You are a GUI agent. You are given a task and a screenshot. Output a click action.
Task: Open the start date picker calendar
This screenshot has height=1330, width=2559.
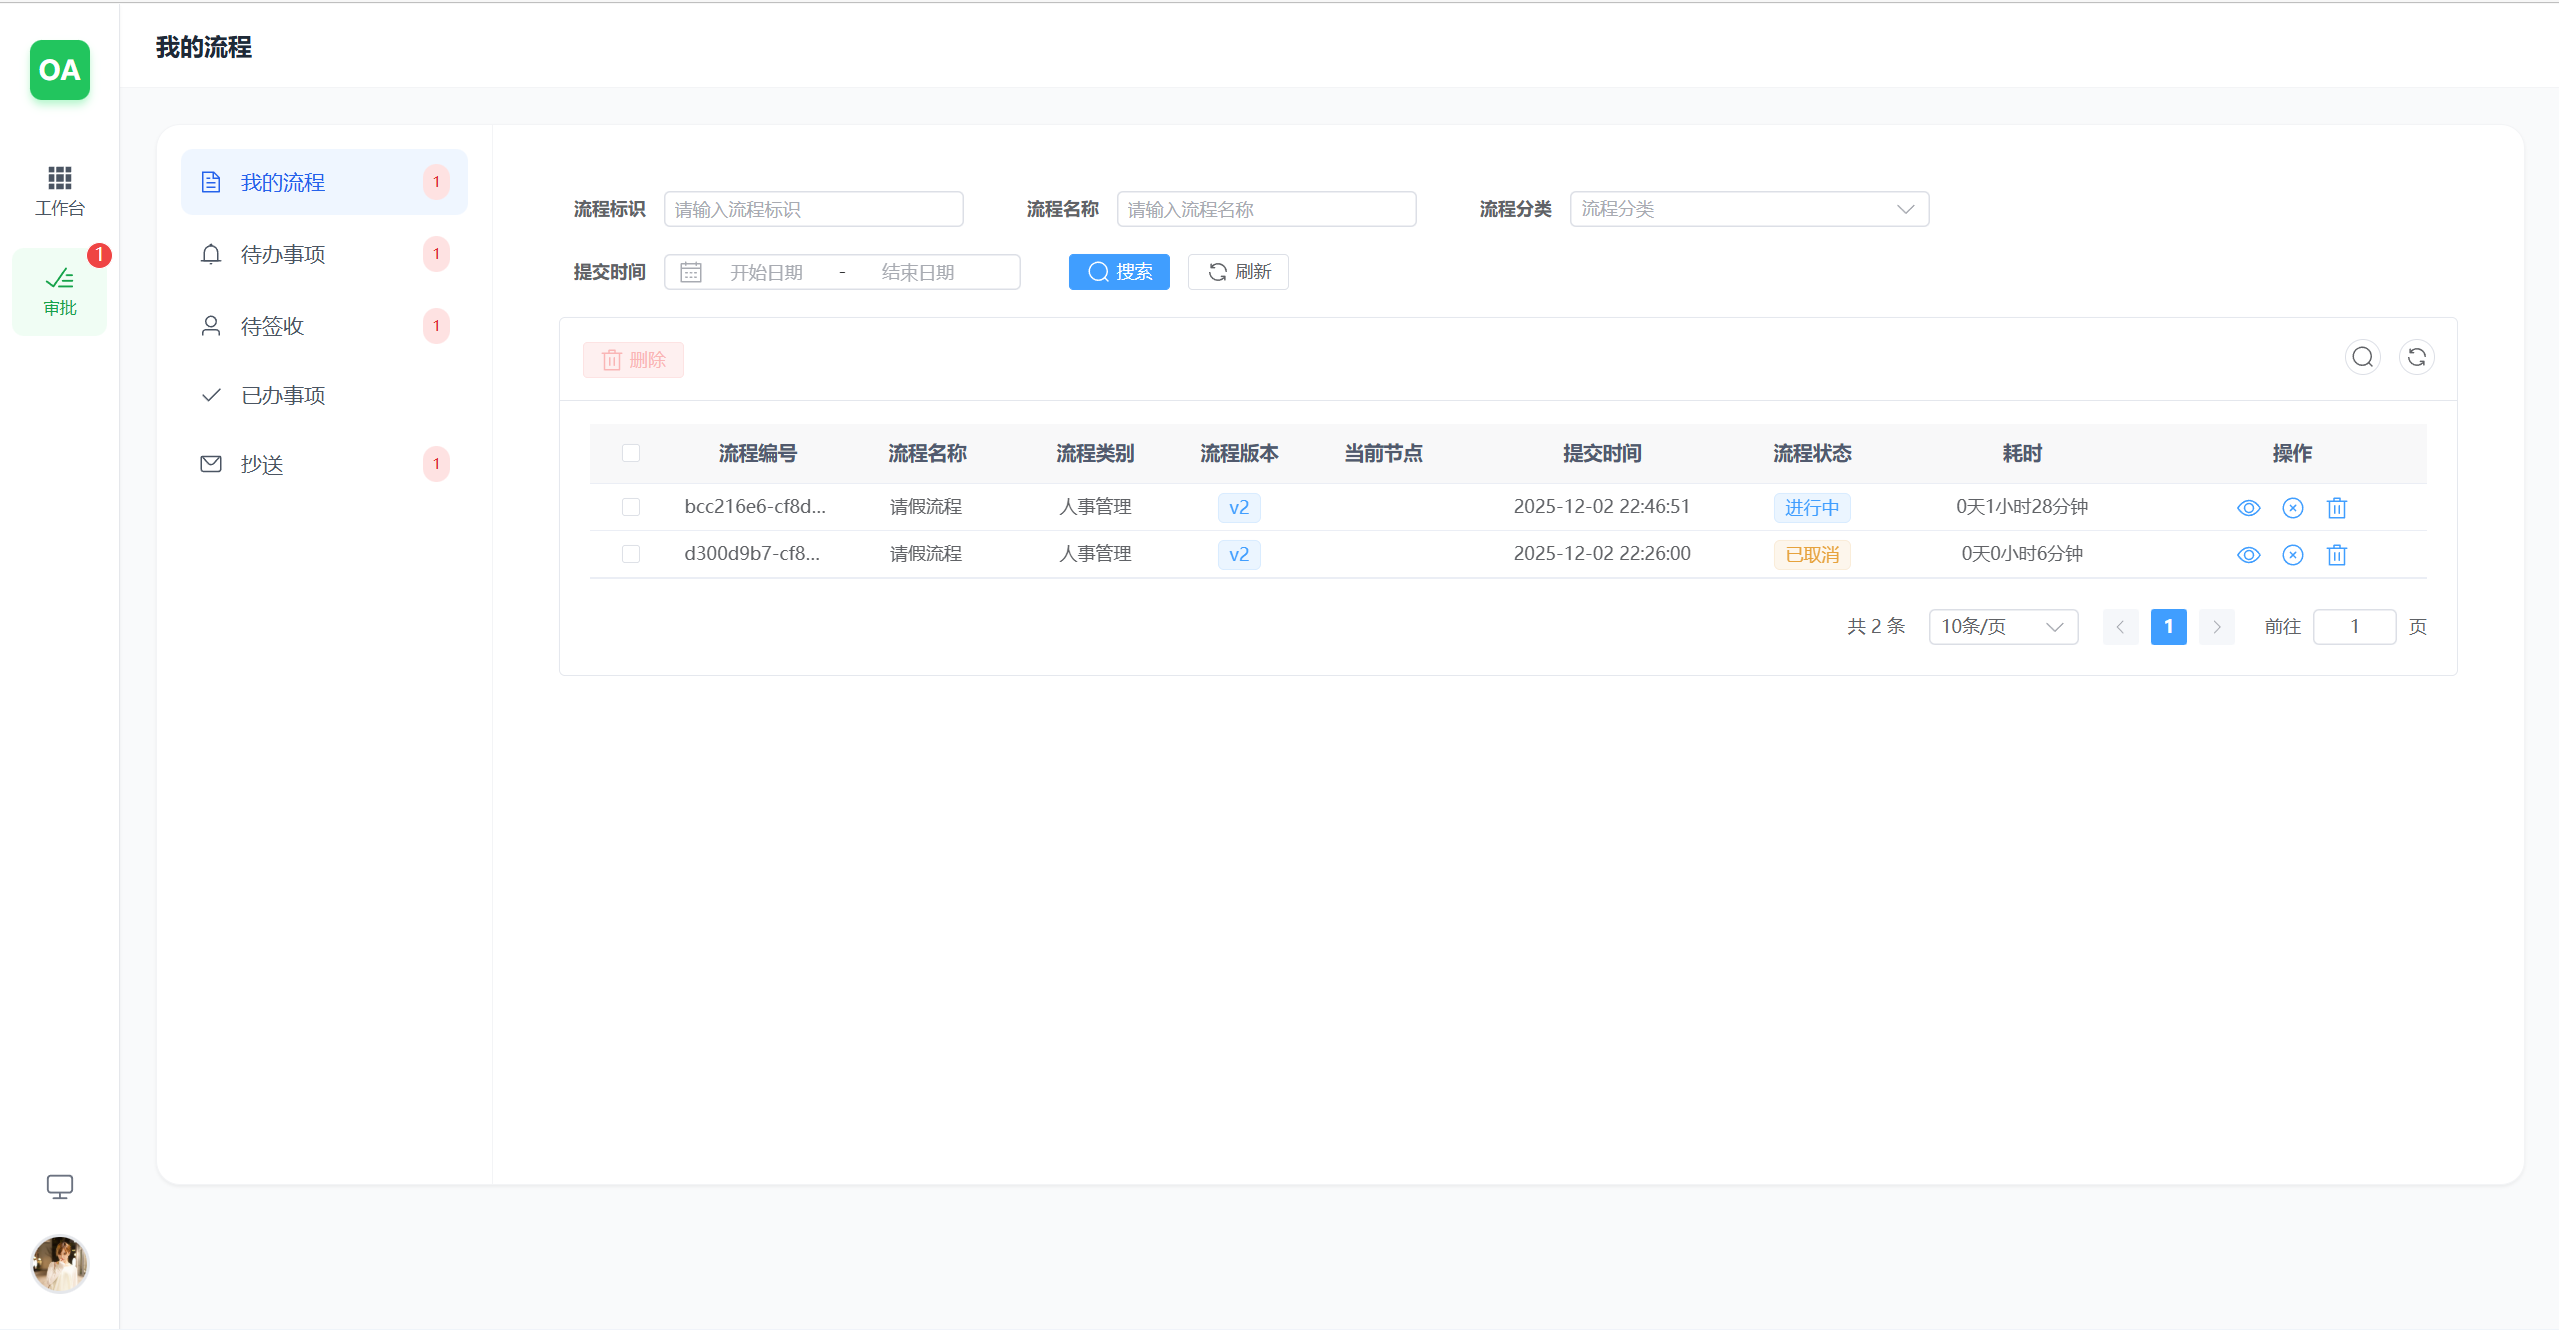767,271
